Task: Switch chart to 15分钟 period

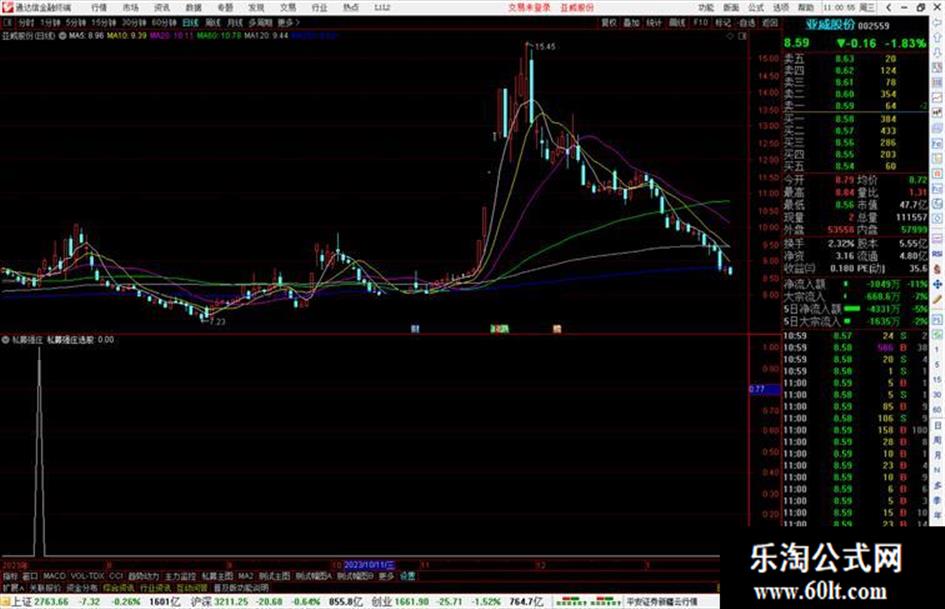Action: pos(104,22)
